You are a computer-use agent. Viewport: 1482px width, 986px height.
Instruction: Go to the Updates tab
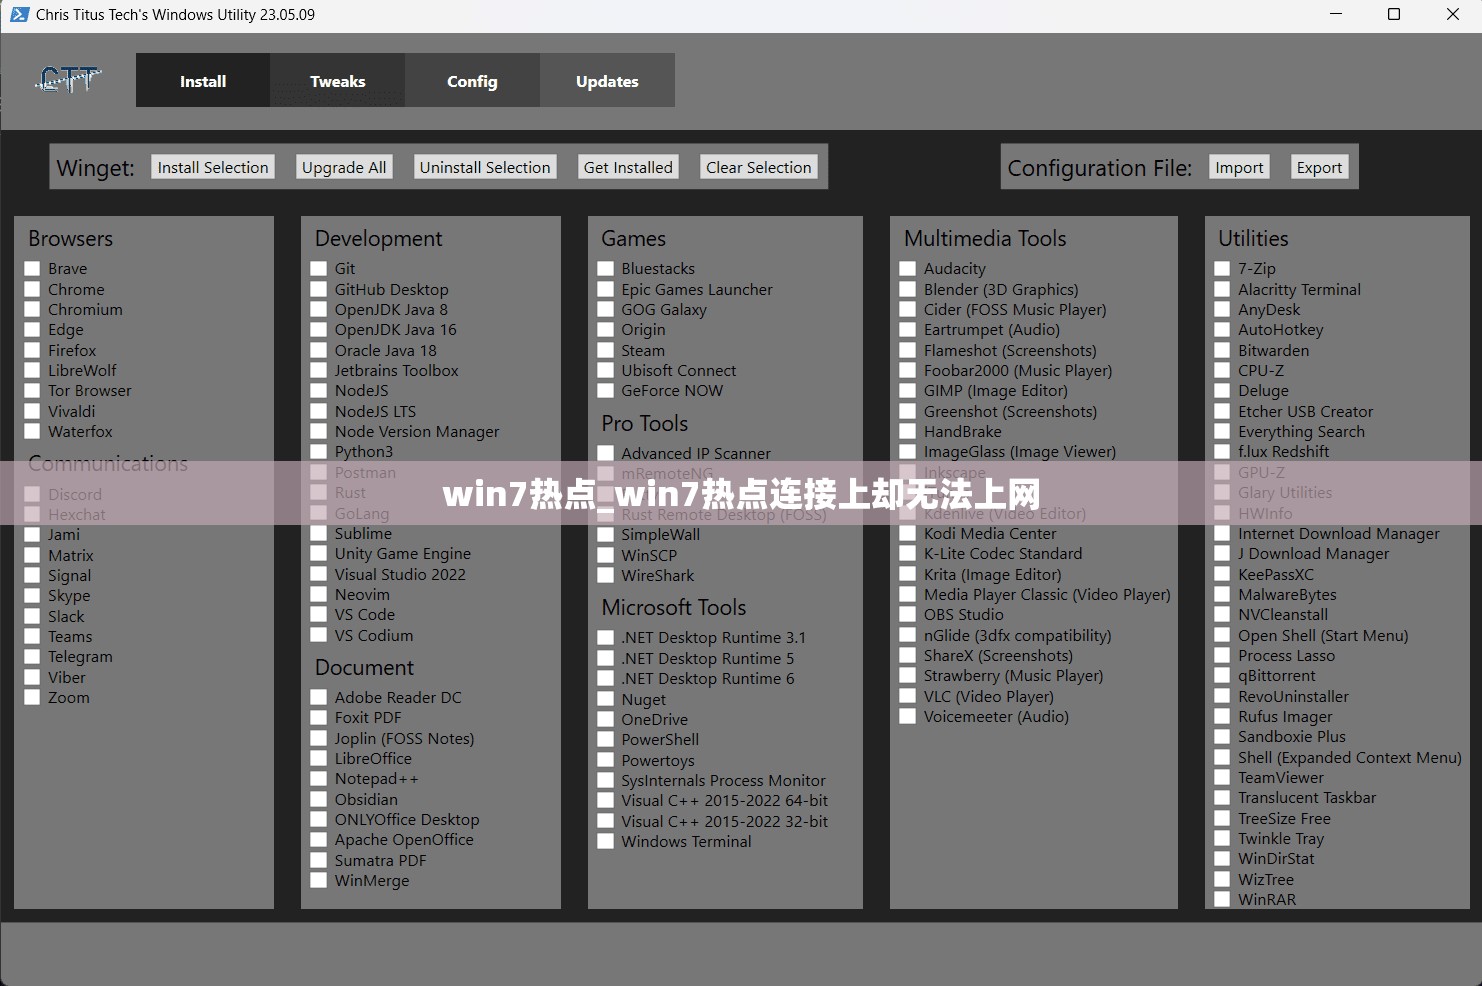tap(607, 81)
